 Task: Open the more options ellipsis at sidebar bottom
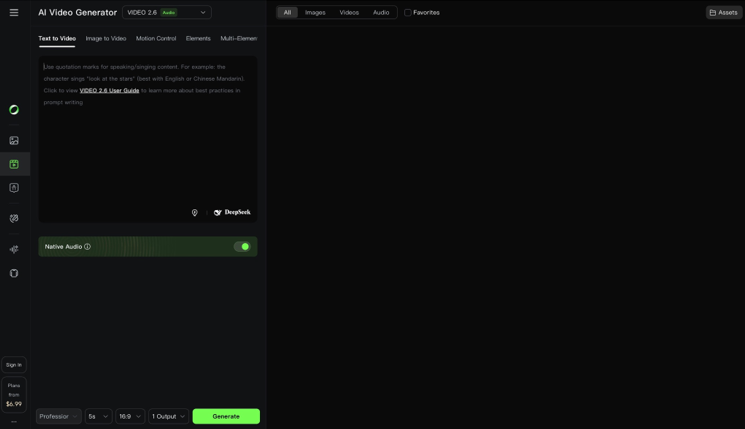[x=14, y=421]
